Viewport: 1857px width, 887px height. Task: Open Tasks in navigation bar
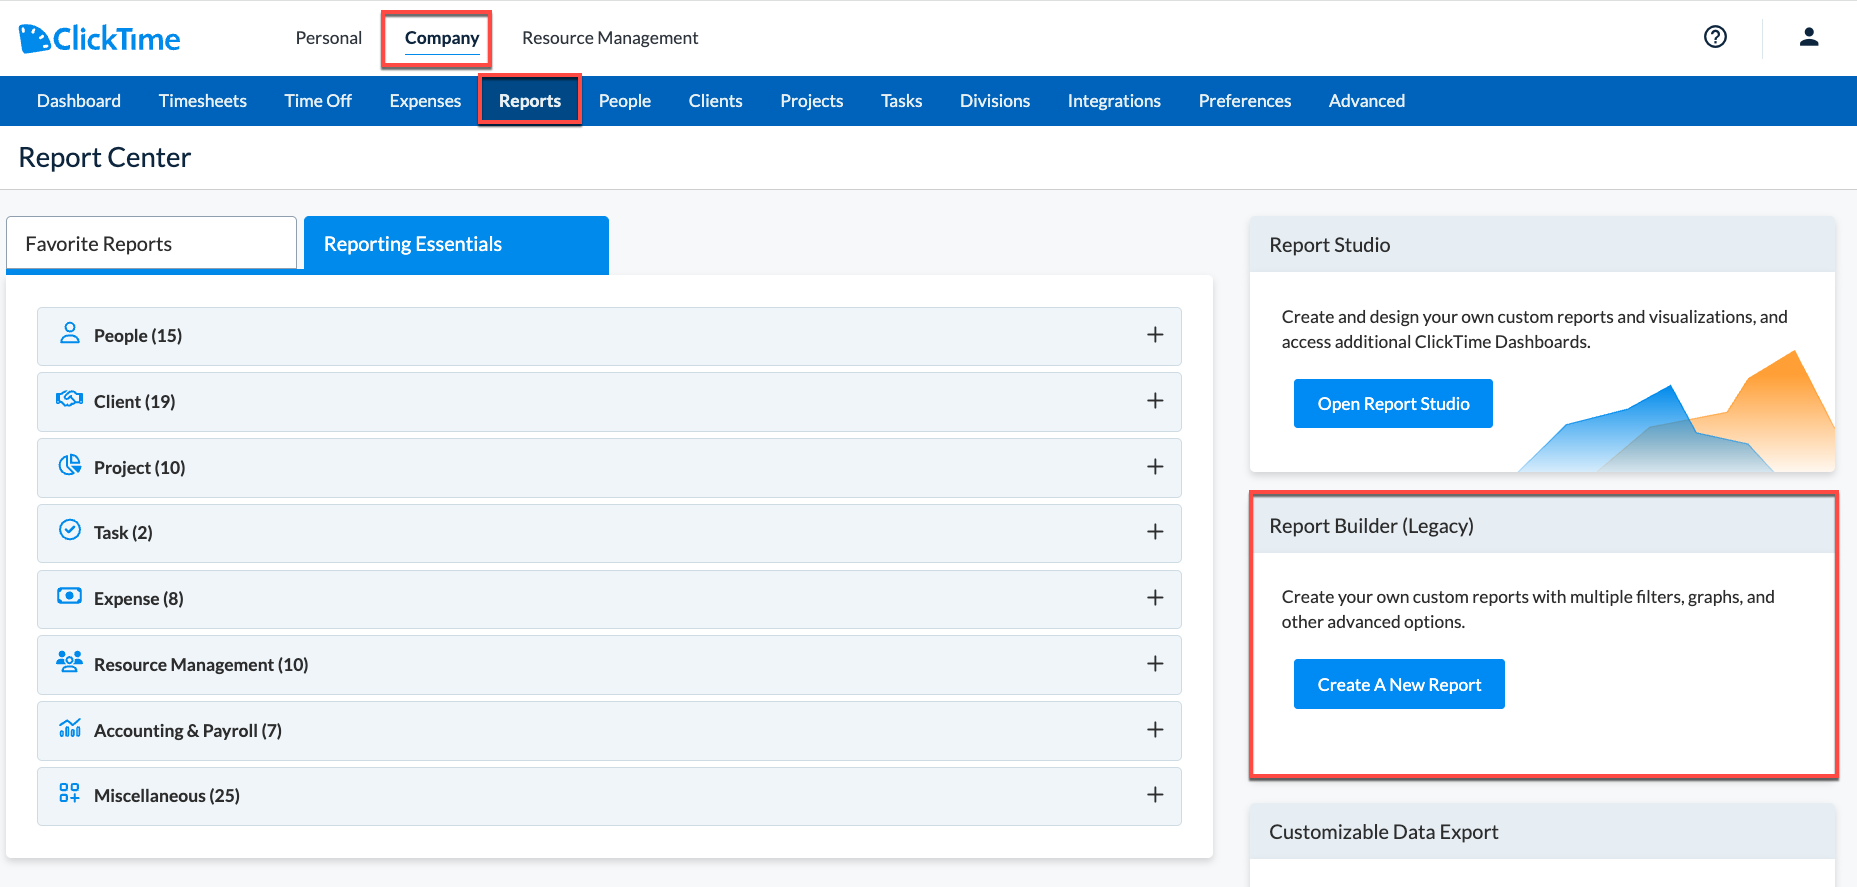pos(902,101)
